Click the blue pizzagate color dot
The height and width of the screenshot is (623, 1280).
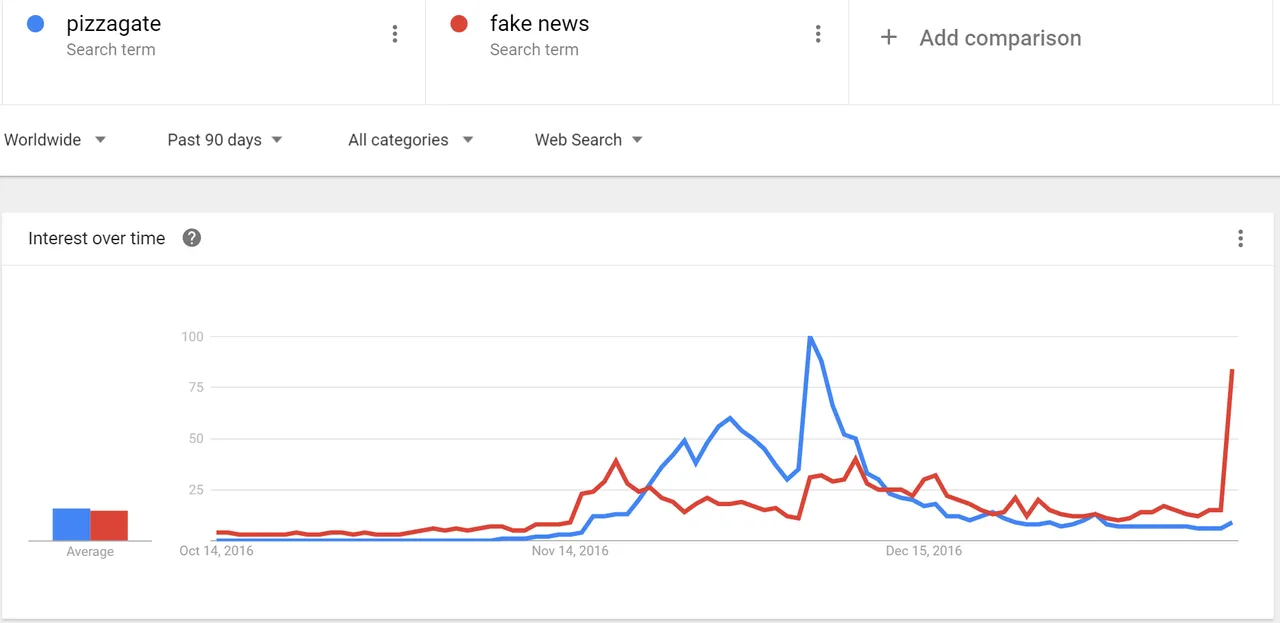(36, 24)
